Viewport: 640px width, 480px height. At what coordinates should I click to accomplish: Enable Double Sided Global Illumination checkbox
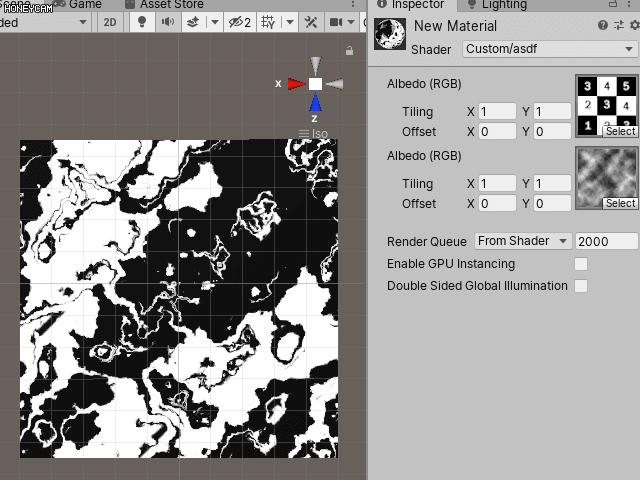tap(581, 286)
